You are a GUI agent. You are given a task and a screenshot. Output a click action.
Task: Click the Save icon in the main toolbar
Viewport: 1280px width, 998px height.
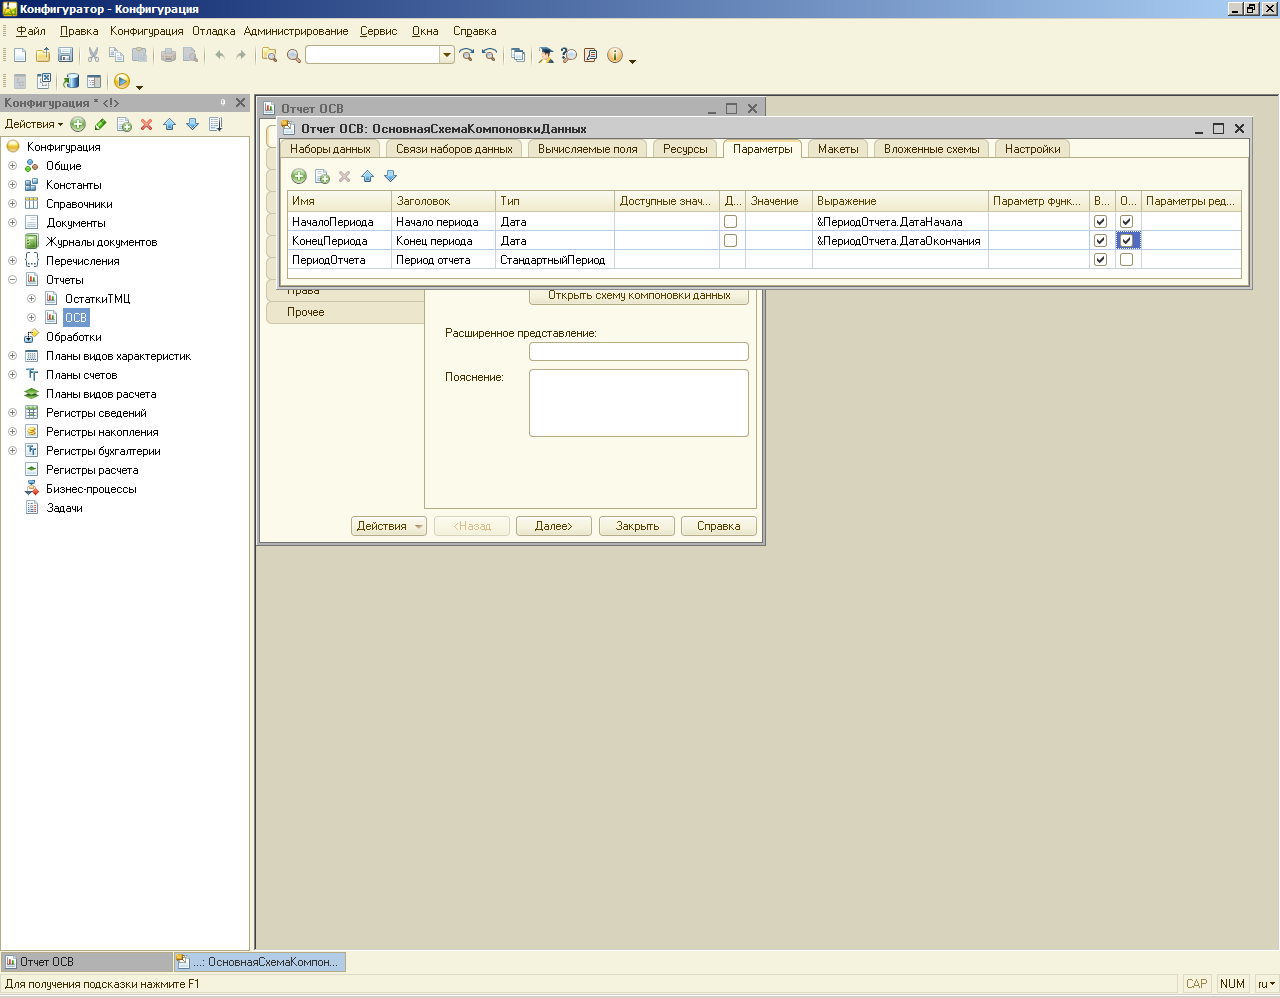[65, 55]
